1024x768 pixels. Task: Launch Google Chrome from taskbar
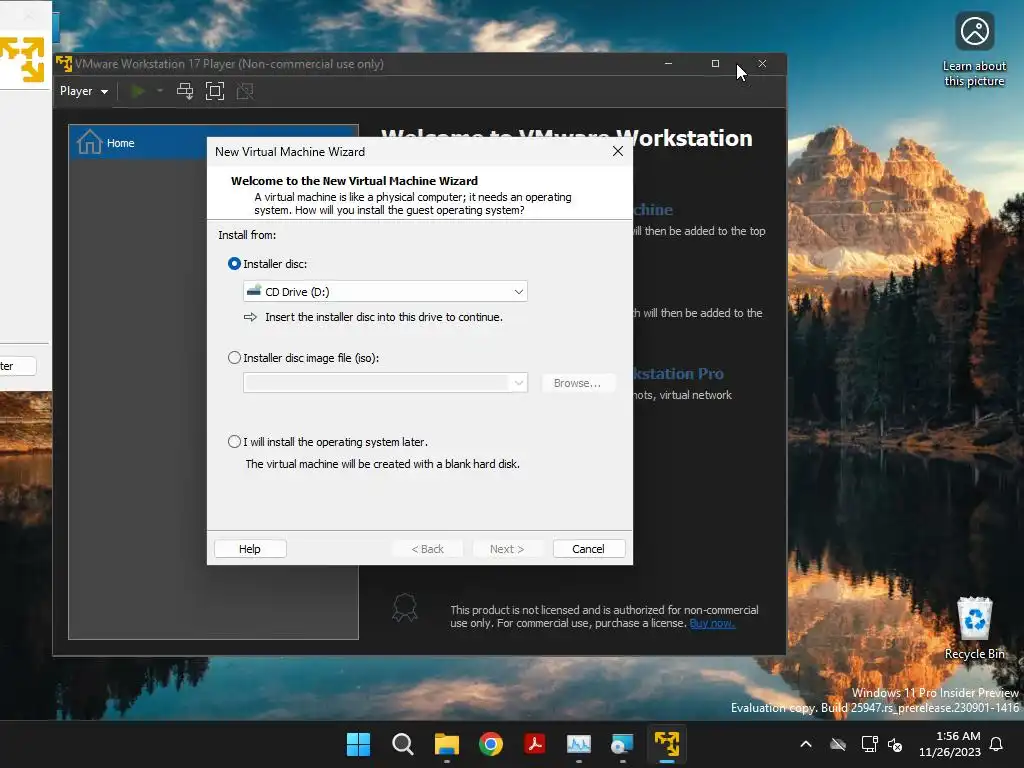pyautogui.click(x=491, y=744)
